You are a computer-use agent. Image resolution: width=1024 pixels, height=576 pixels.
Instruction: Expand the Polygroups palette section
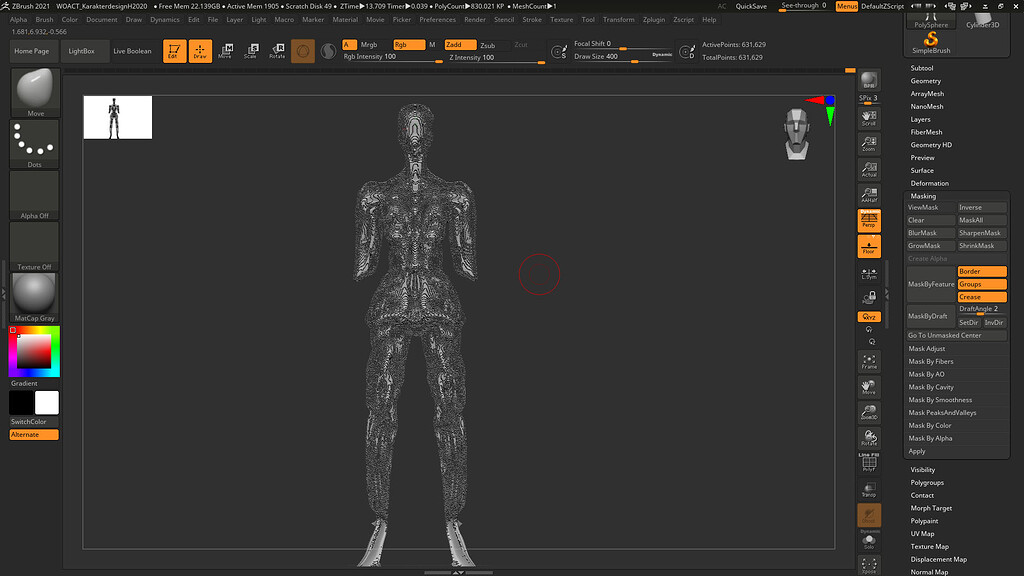point(927,482)
